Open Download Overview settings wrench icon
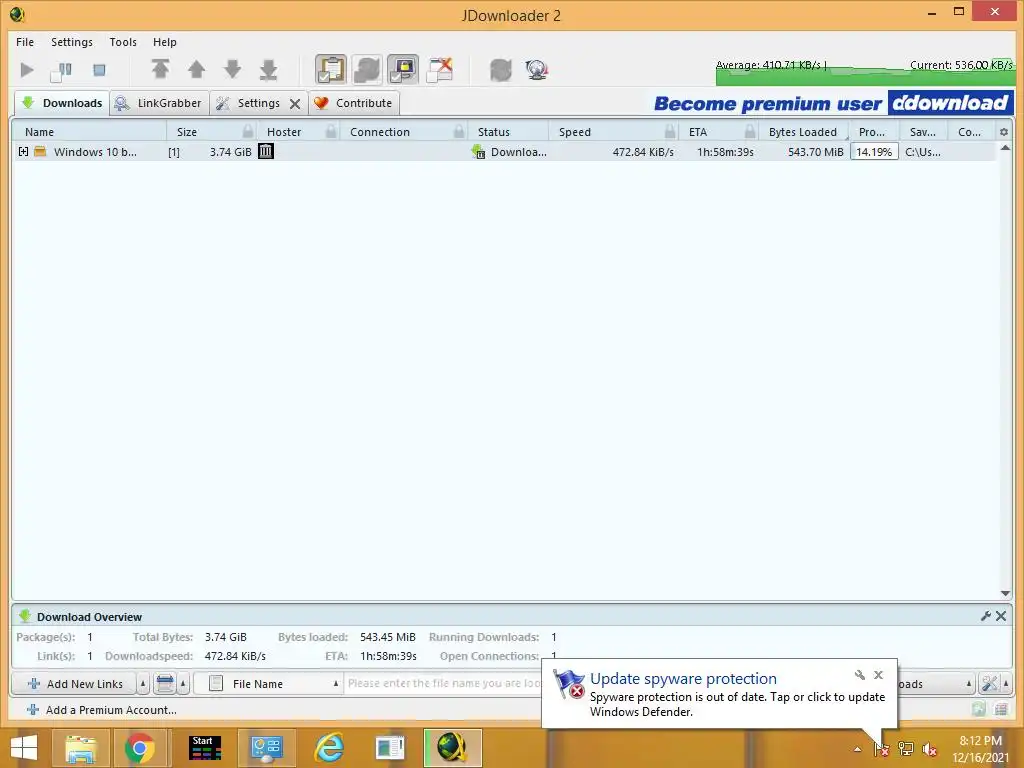Image resolution: width=1024 pixels, height=768 pixels. tap(985, 616)
